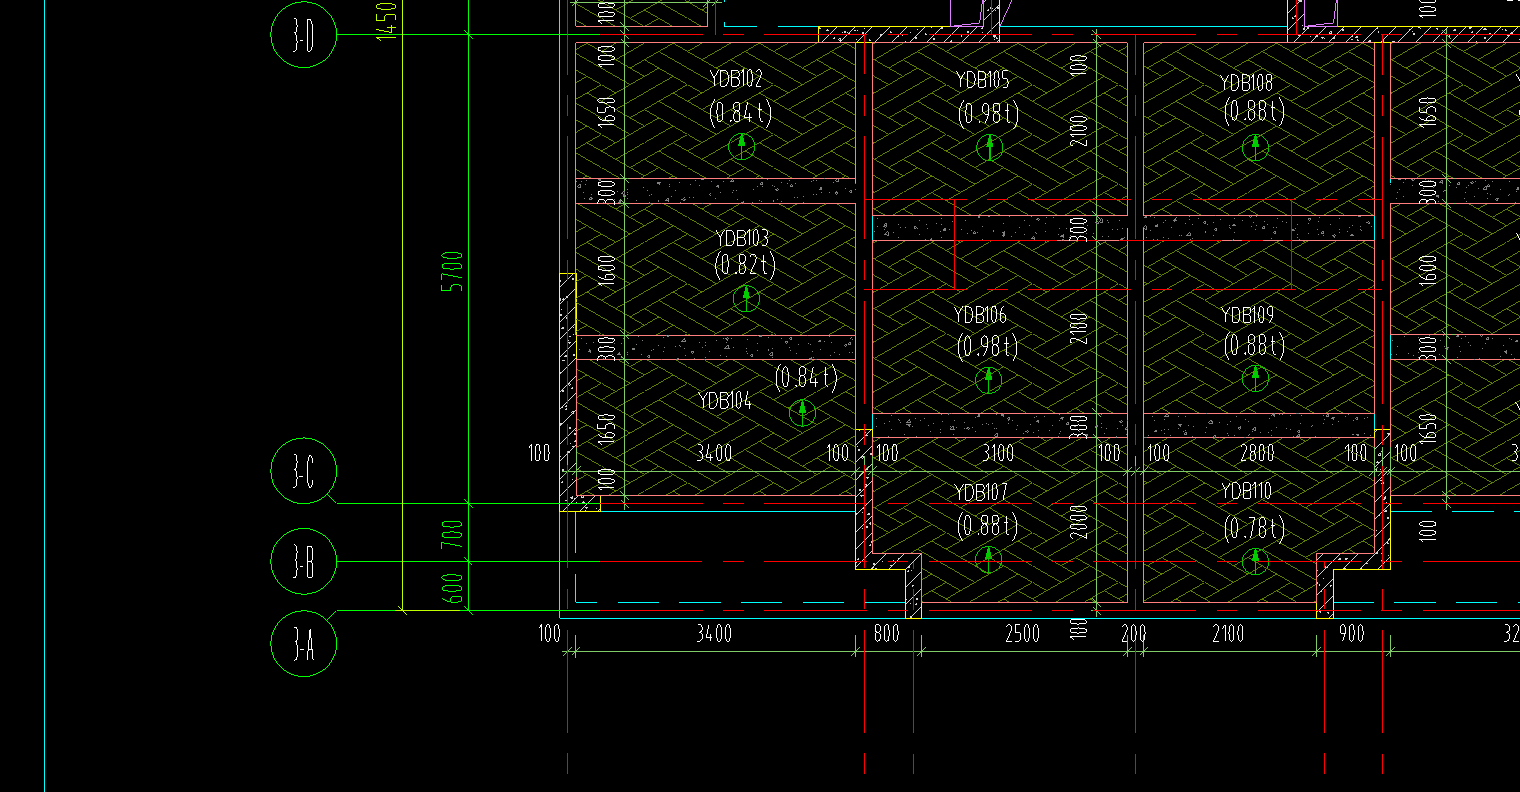Pick the direction arrow symbol under YDB108
This screenshot has height=792, width=1520.
[1255, 148]
